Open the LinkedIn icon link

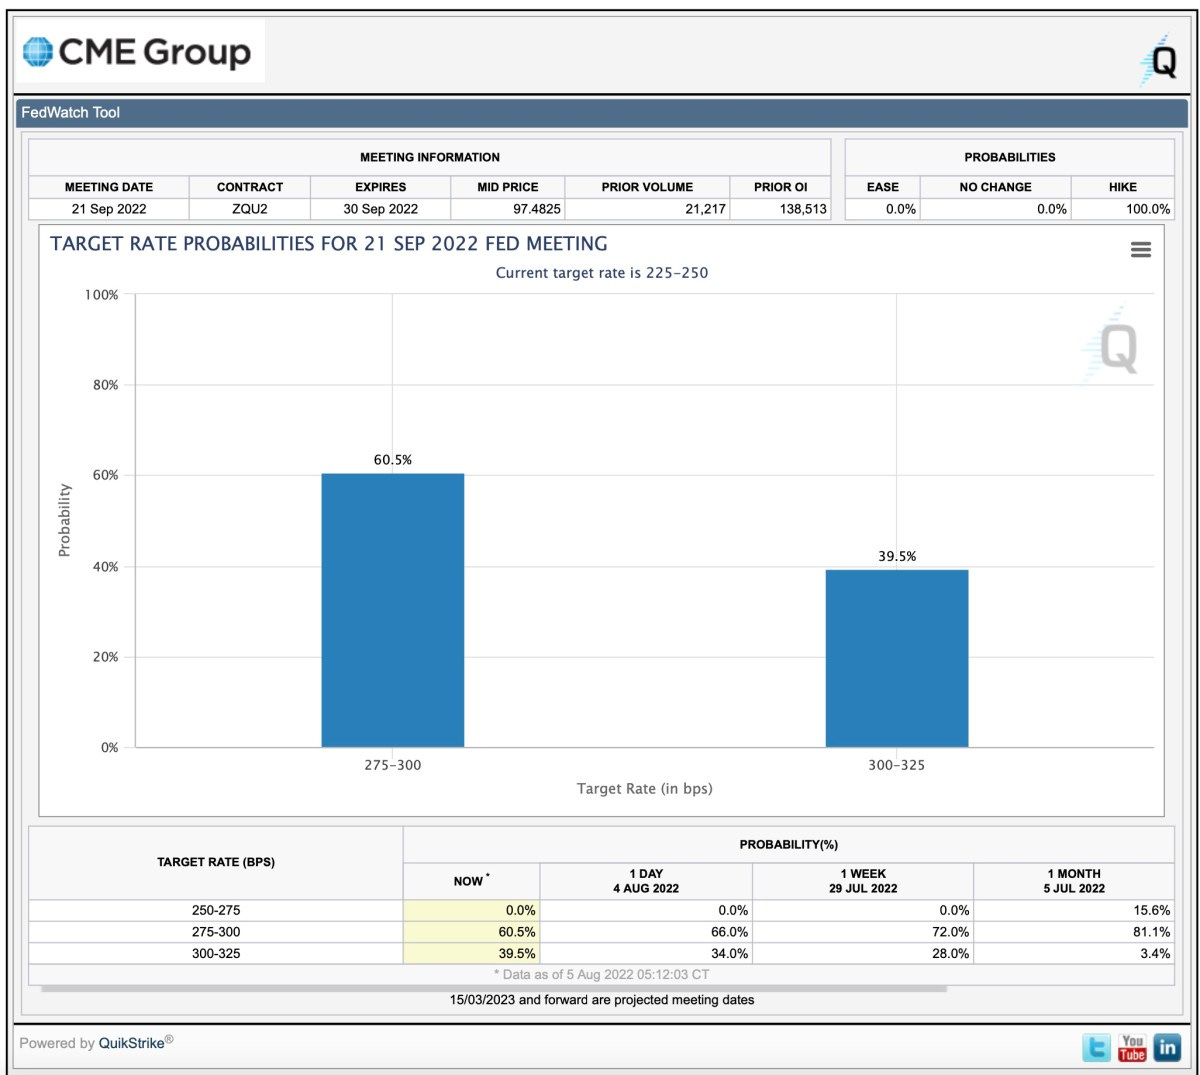click(x=1167, y=1047)
